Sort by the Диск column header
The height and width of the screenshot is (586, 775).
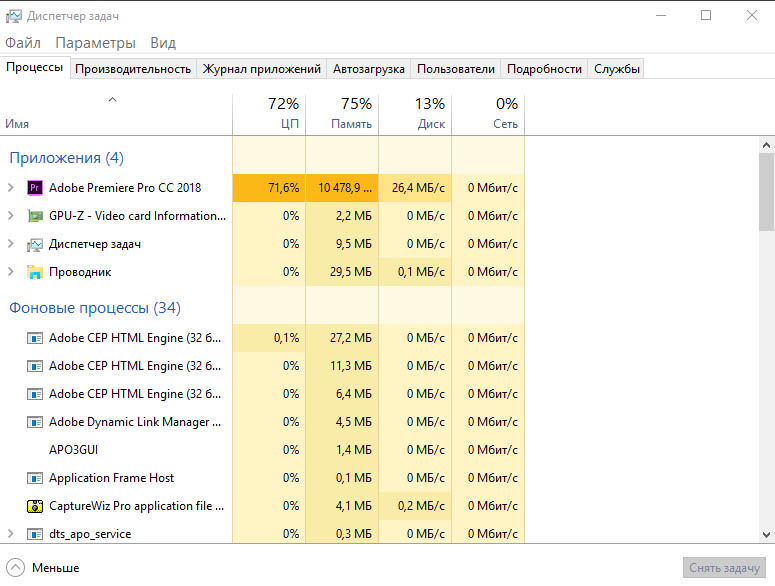(x=415, y=114)
